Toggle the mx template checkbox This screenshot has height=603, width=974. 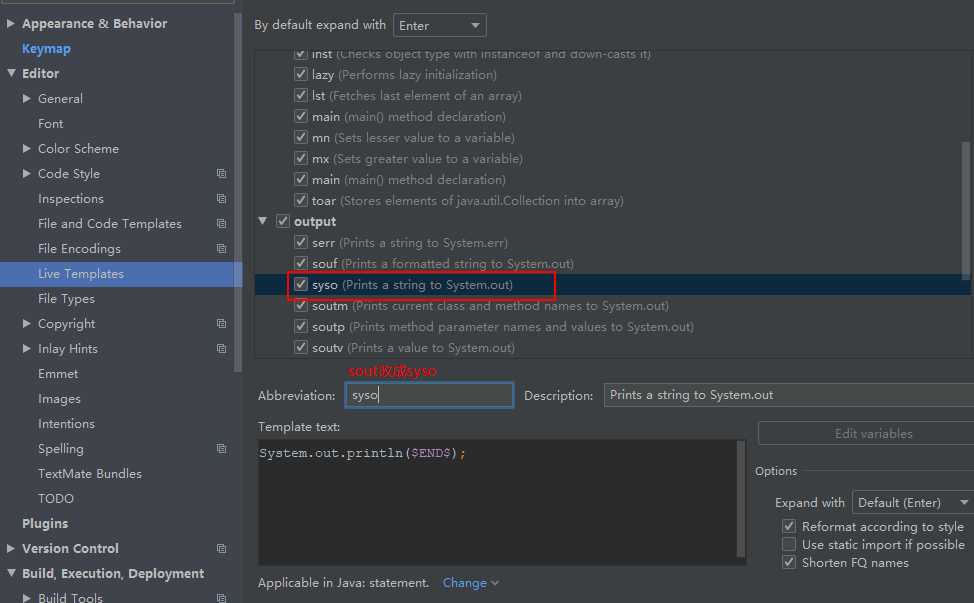(301, 158)
